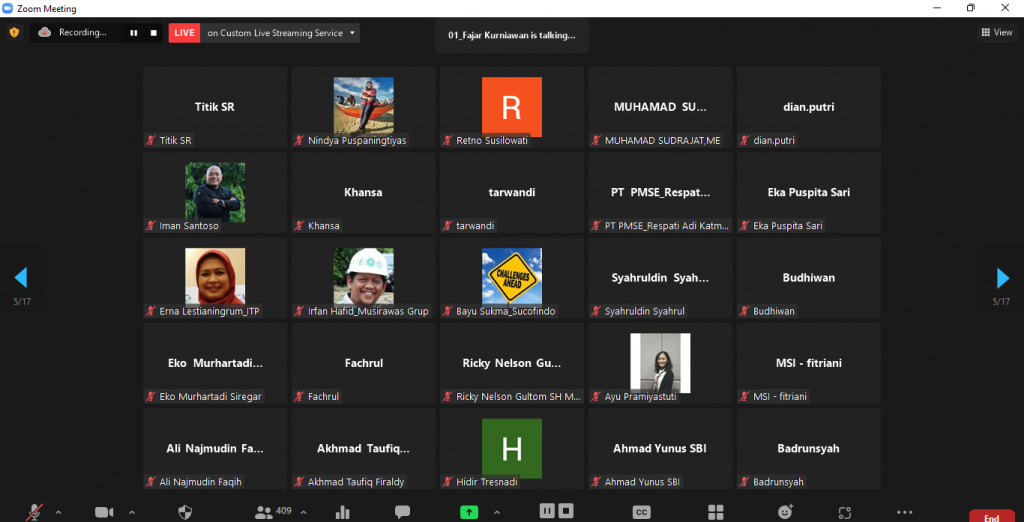Go to next gallery page with right arrow
Screen dimensions: 1024x522
click(1003, 278)
